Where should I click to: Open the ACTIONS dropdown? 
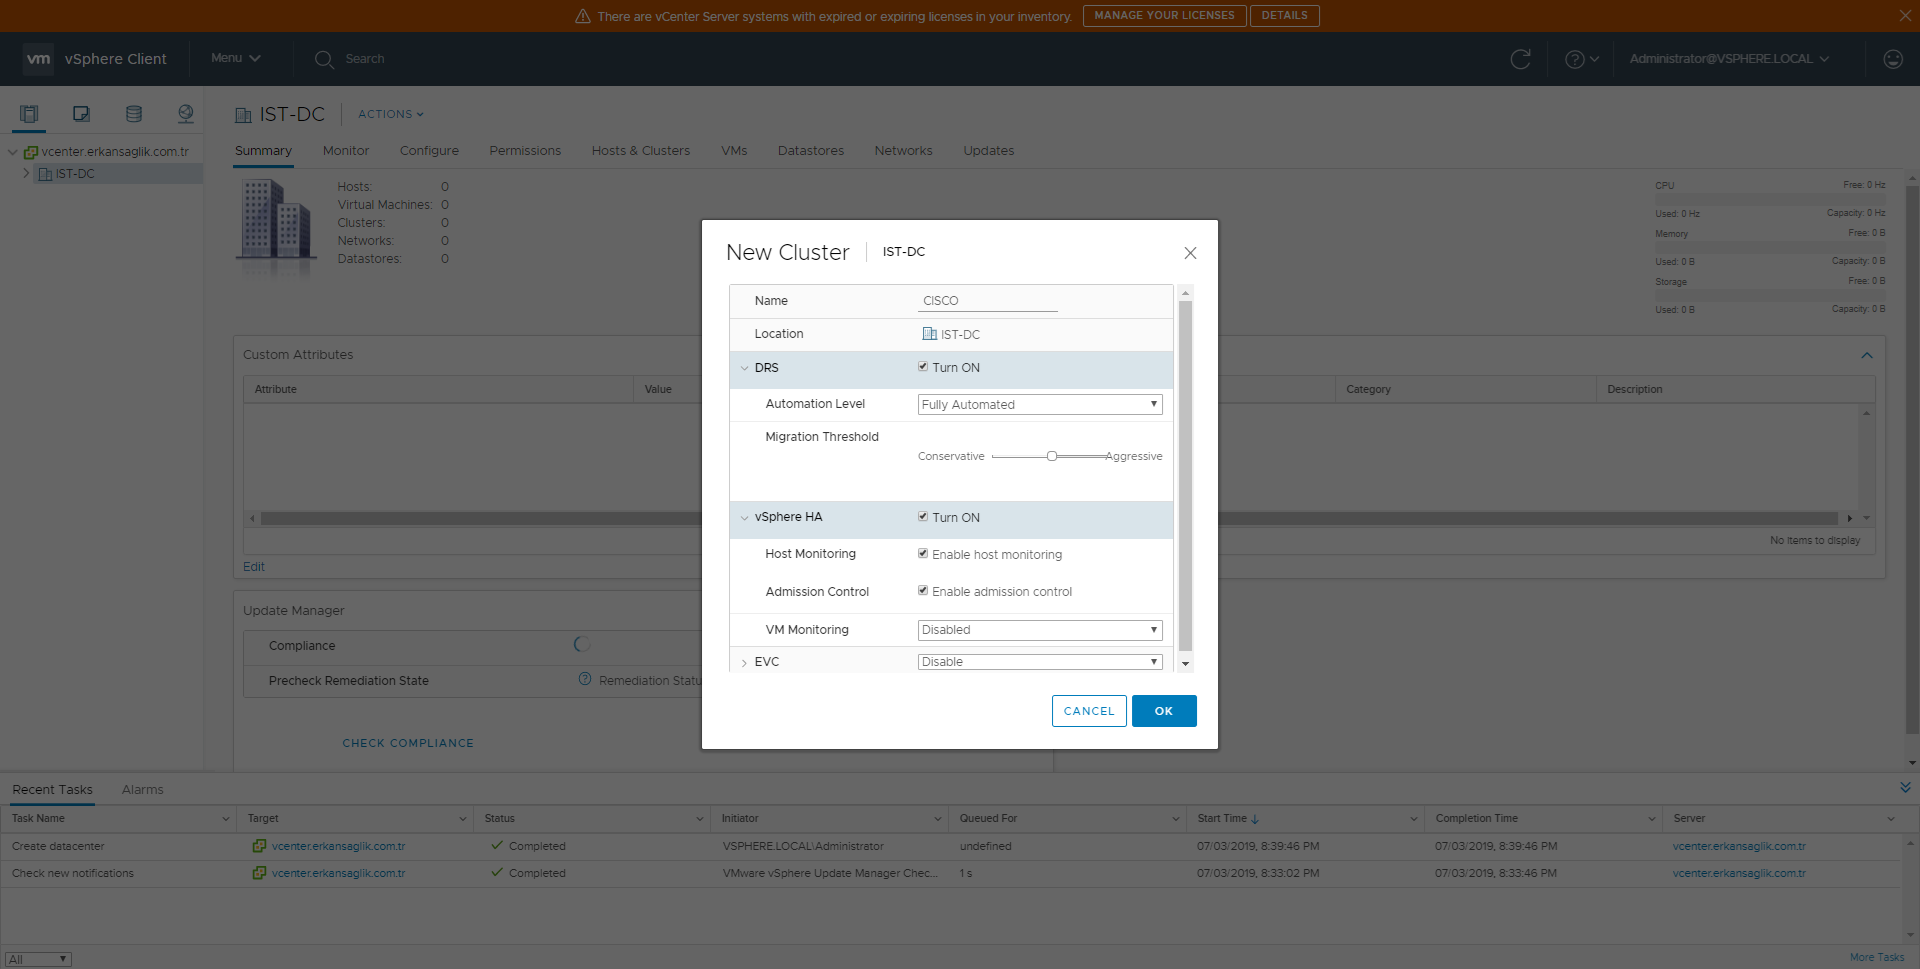391,114
